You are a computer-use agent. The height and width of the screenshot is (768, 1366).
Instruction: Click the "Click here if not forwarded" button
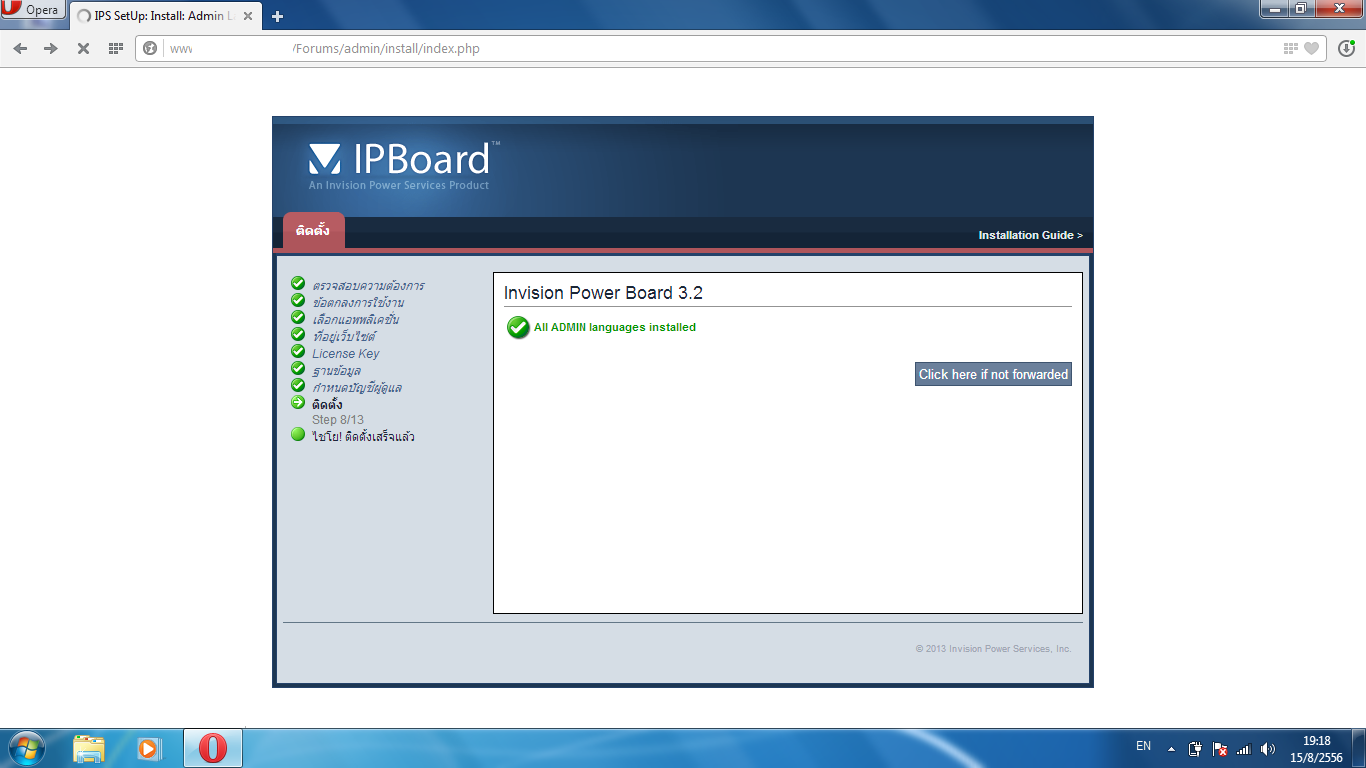pyautogui.click(x=993, y=374)
